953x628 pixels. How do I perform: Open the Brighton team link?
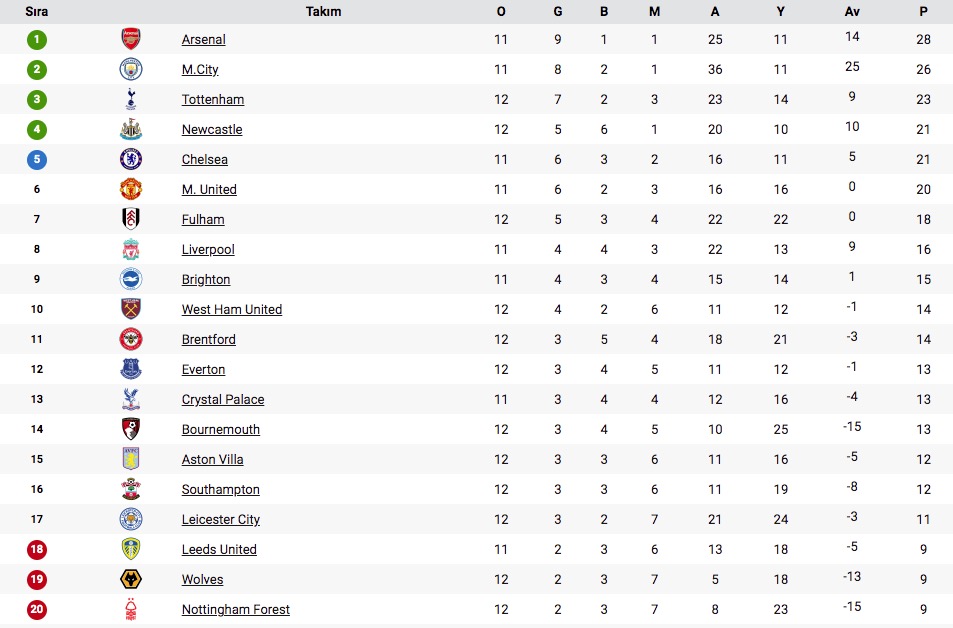pyautogui.click(x=206, y=280)
